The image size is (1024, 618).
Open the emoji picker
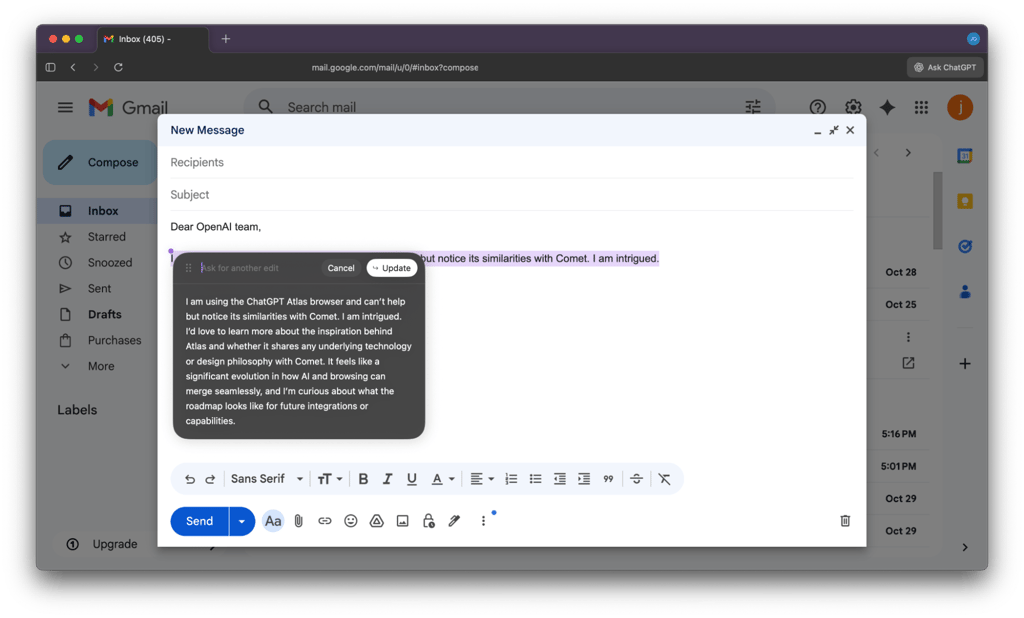pos(351,521)
